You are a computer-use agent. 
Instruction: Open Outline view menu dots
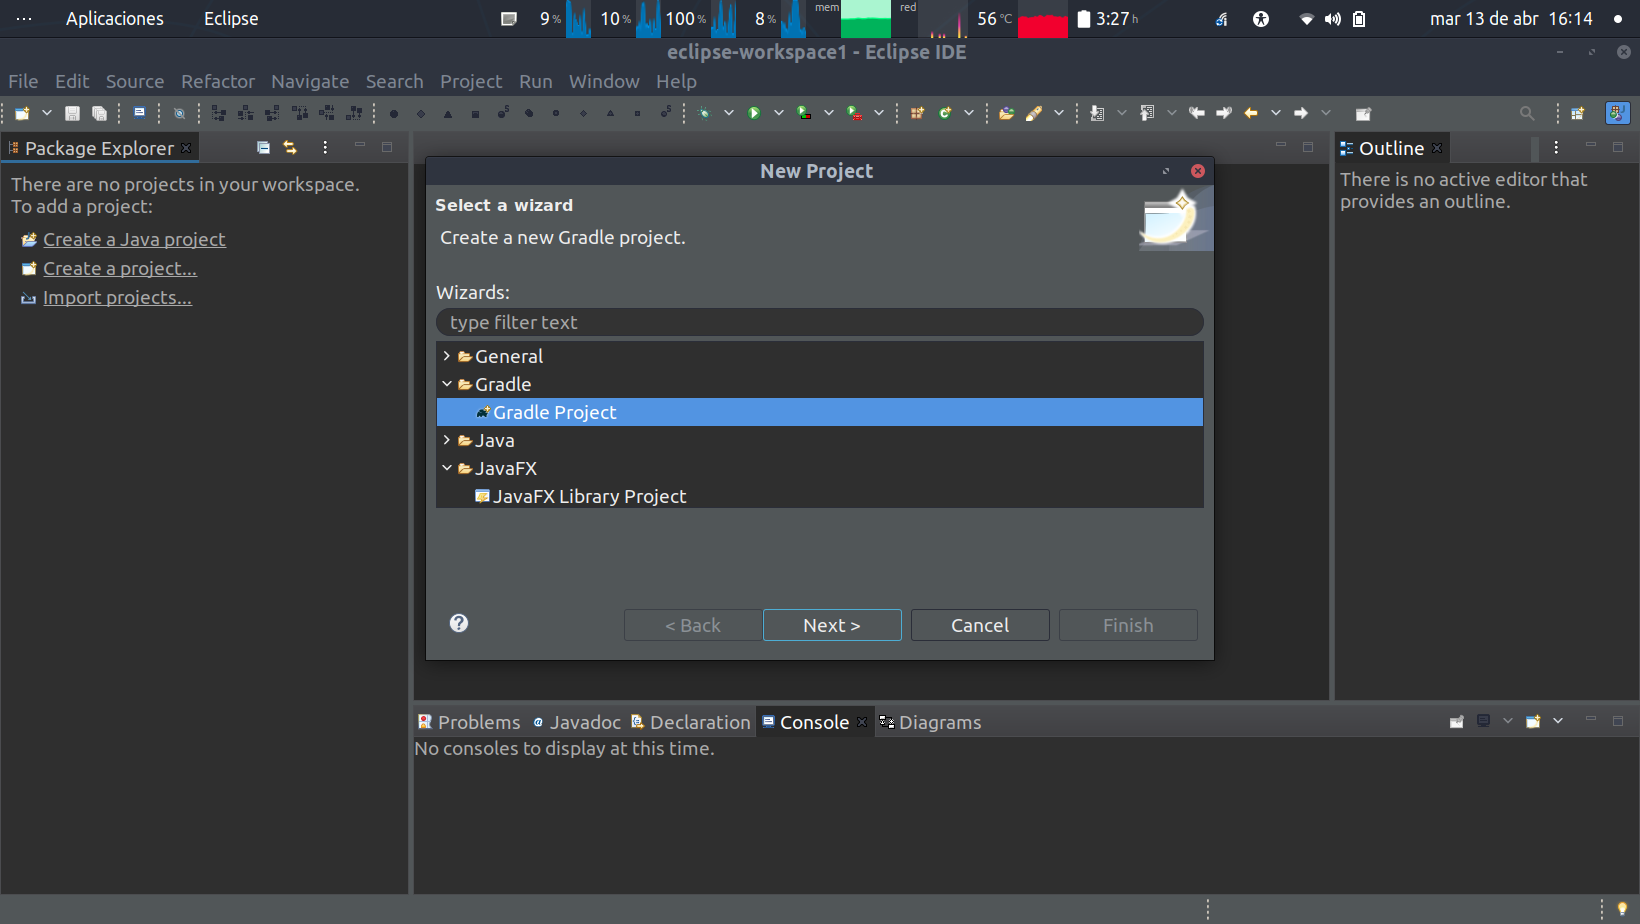(1556, 147)
